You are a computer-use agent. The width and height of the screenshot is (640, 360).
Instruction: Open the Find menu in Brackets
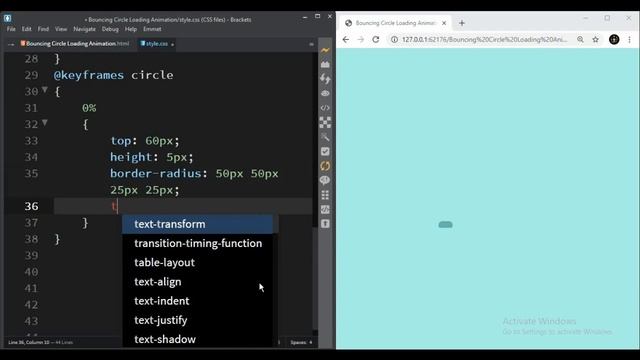pos(43,29)
